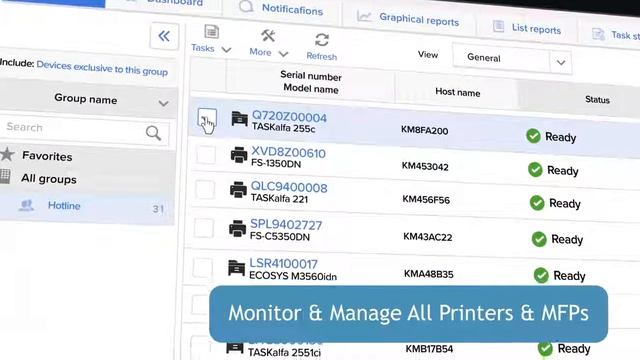Click the printer icon for SPL9402727
This screenshot has width=640, height=360.
tap(238, 228)
